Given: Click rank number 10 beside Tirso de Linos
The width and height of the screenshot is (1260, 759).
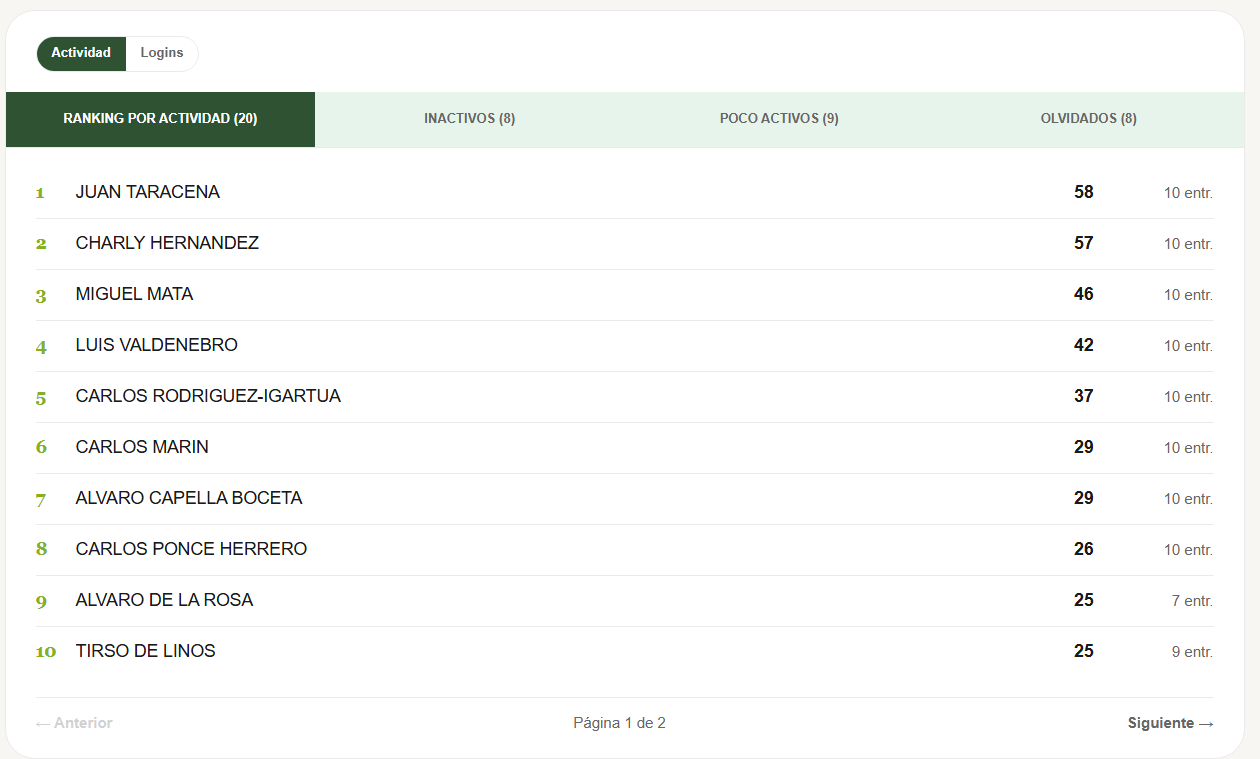Looking at the screenshot, I should coord(46,652).
